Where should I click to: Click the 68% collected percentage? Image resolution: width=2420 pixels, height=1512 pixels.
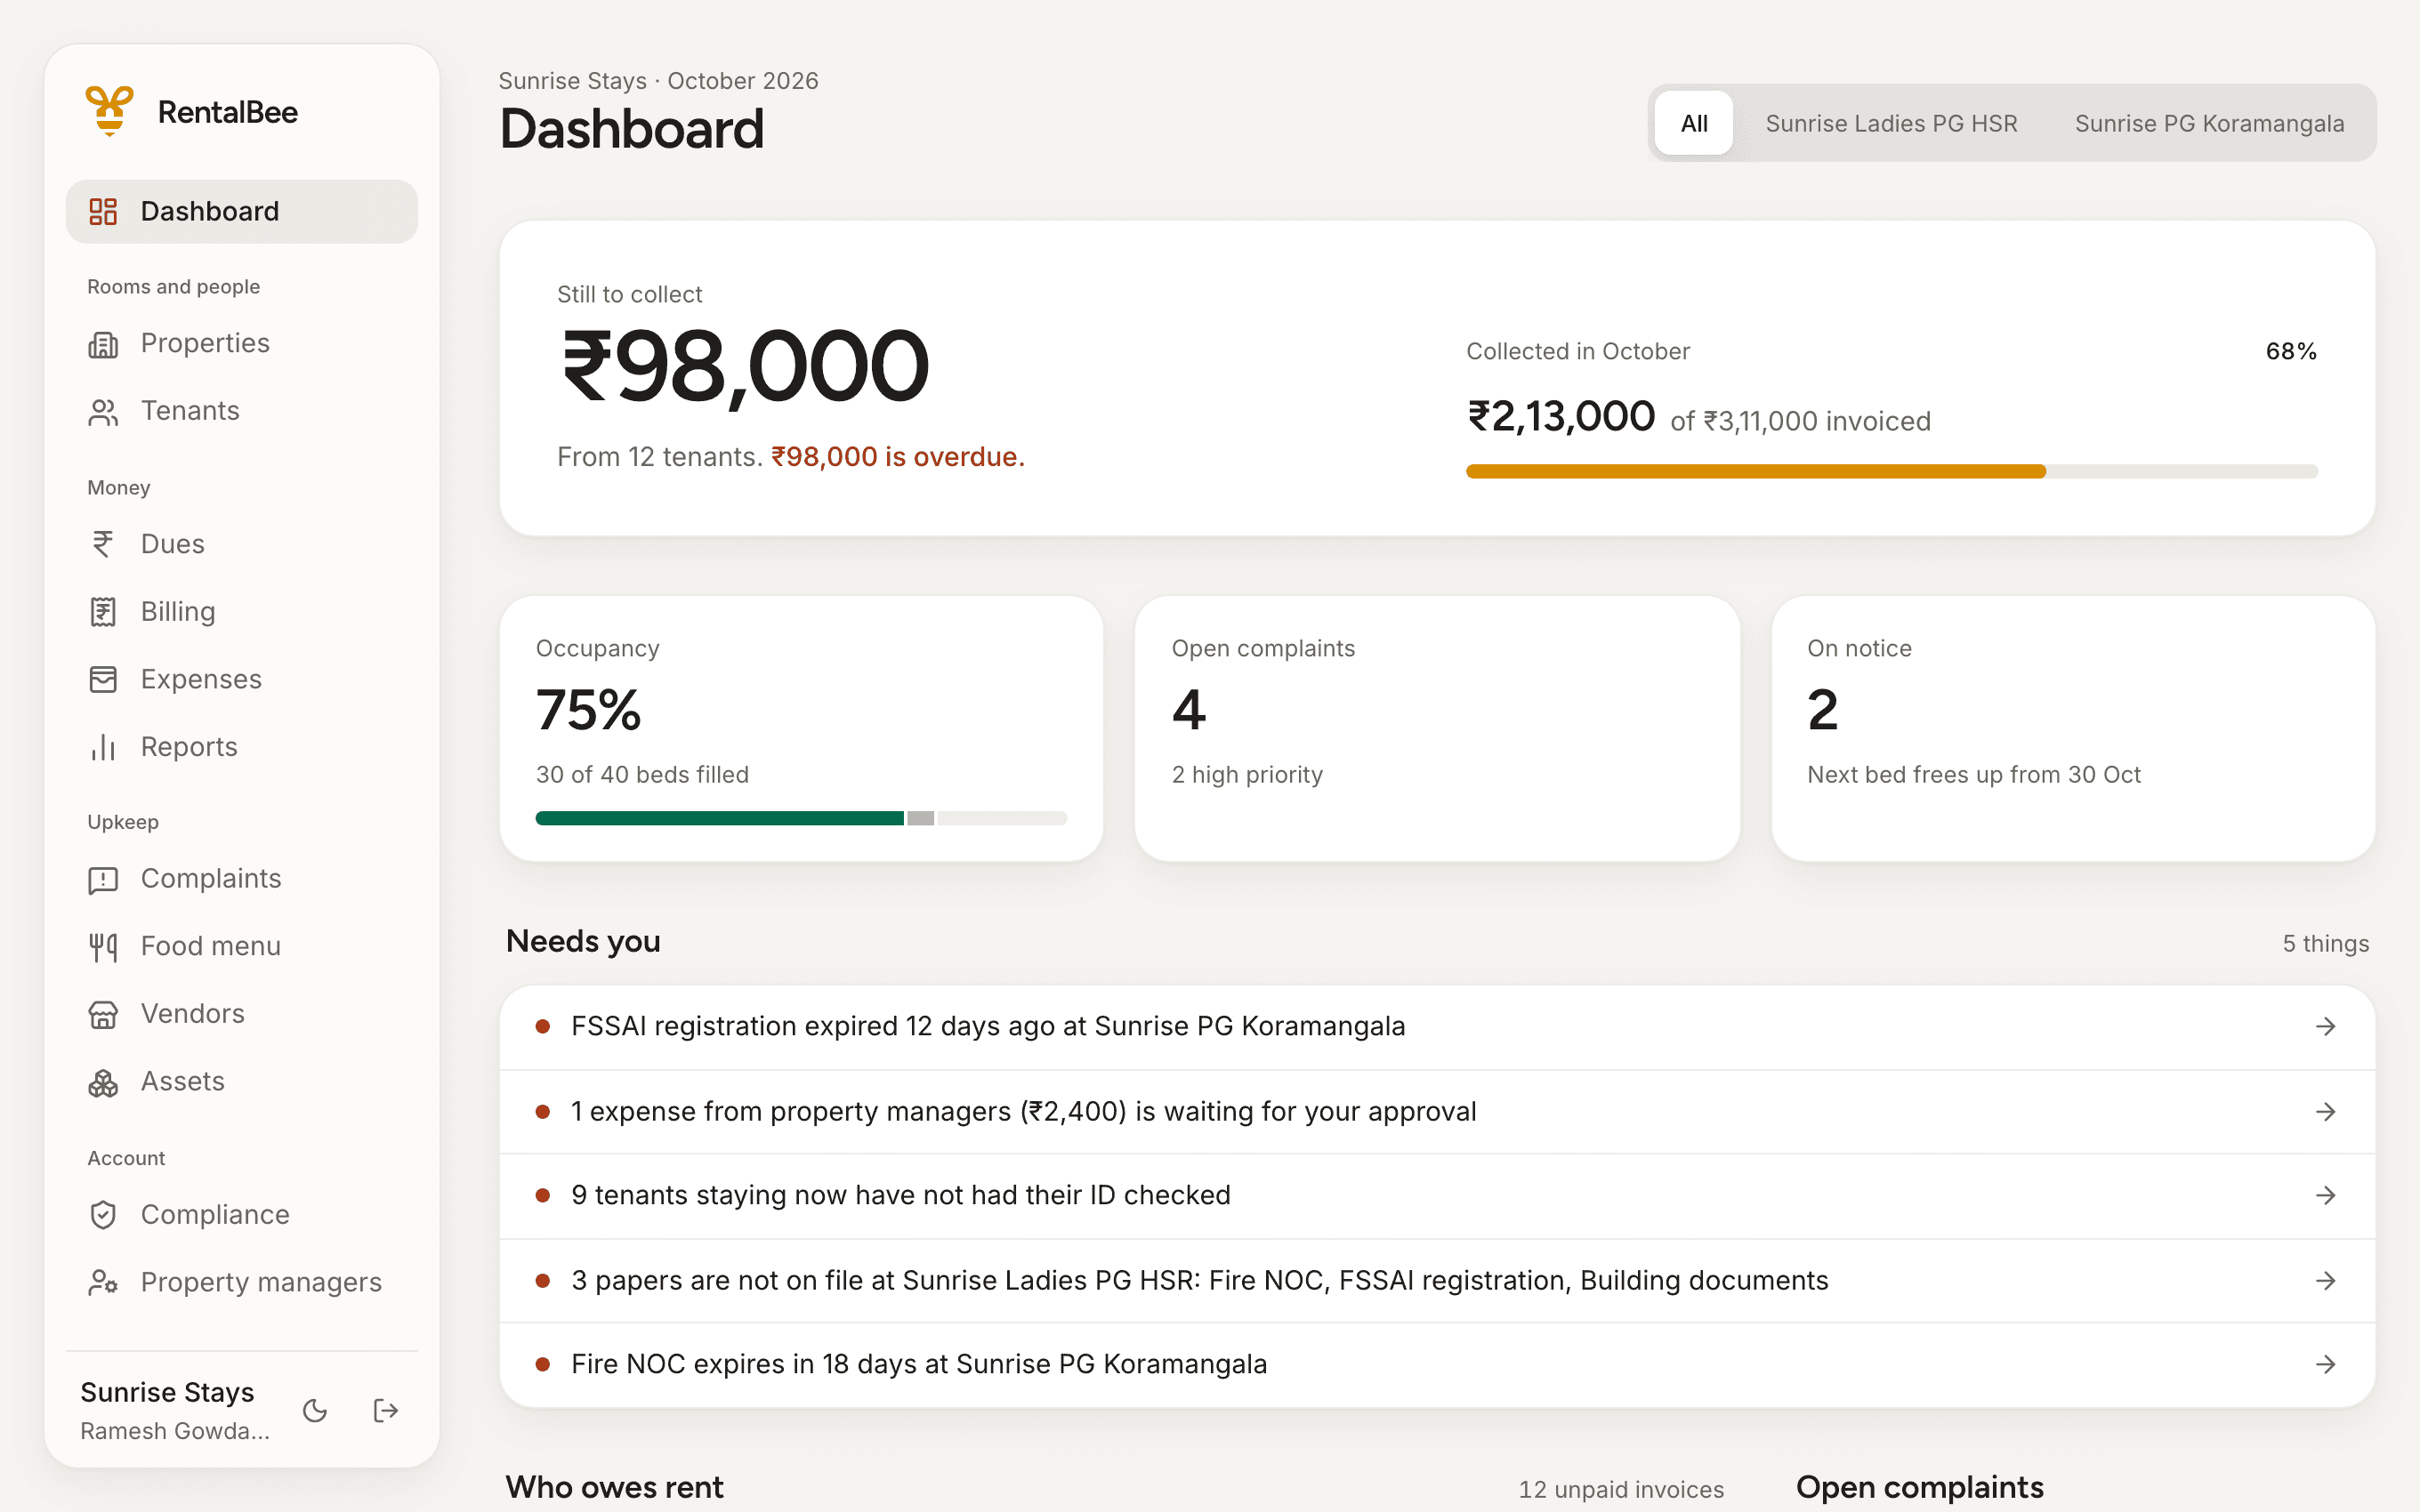coord(2291,351)
